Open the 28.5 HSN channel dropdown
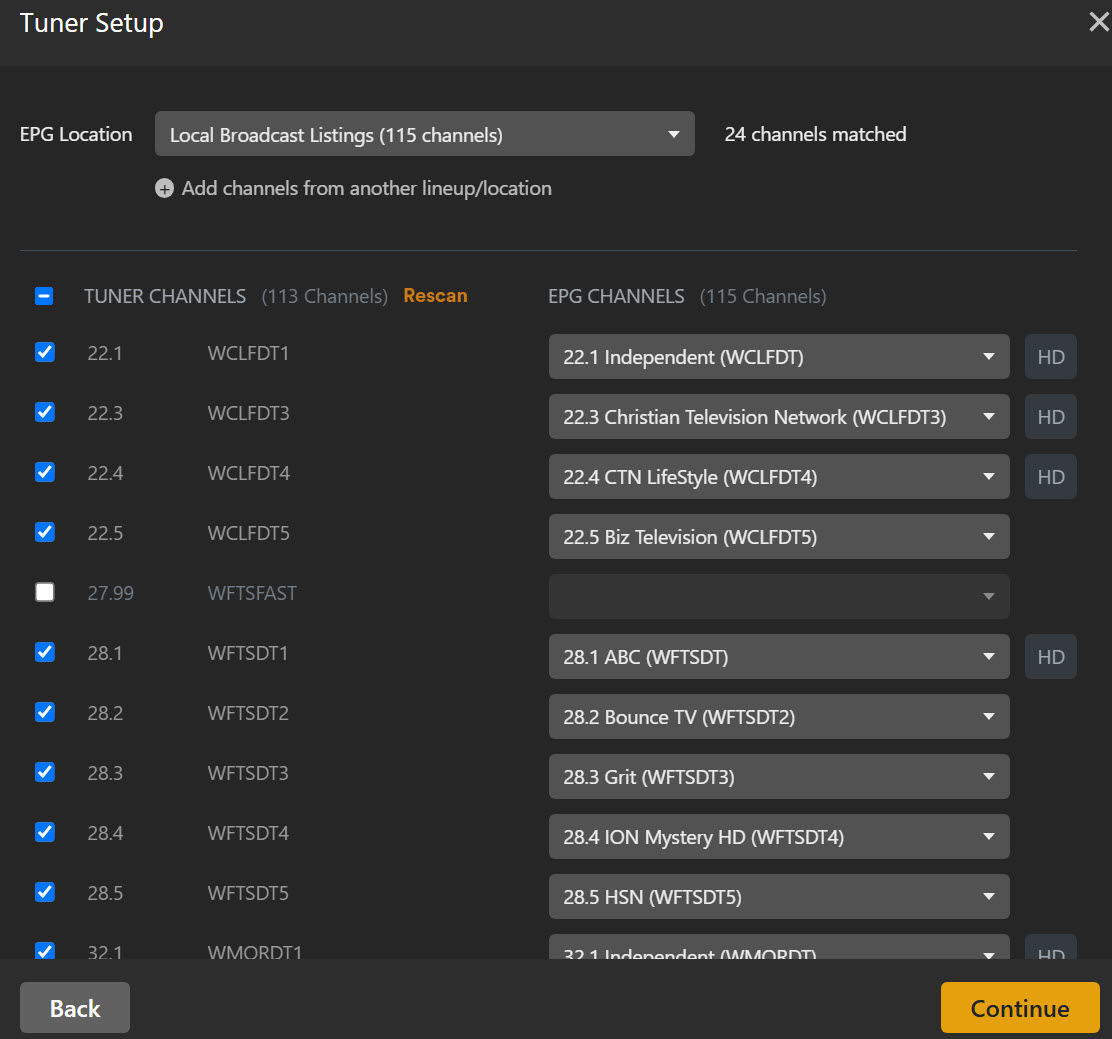Image resolution: width=1112 pixels, height=1039 pixels. click(x=778, y=897)
